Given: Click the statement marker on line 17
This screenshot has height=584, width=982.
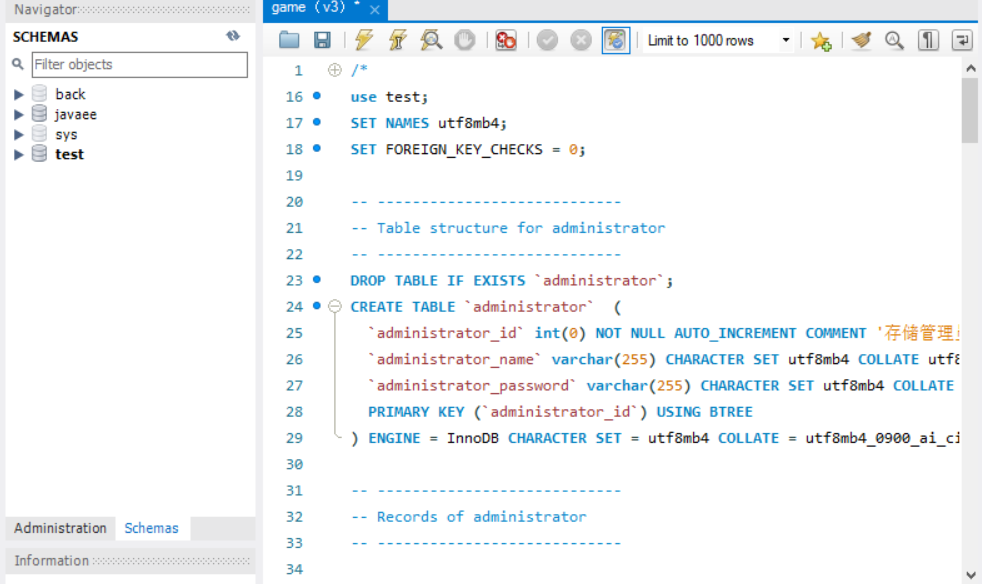Looking at the screenshot, I should tap(317, 122).
